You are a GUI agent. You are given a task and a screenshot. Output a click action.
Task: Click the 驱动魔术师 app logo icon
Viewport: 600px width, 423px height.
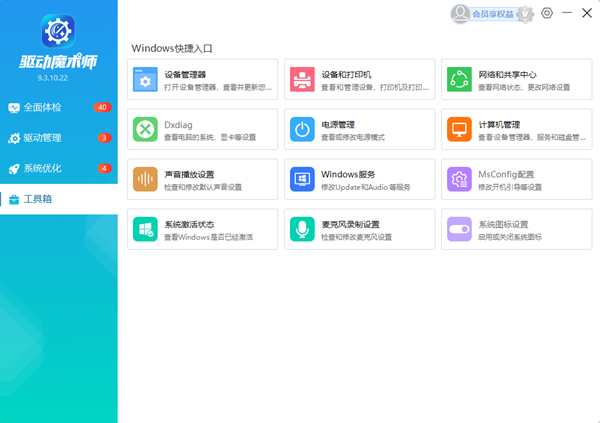(58, 31)
